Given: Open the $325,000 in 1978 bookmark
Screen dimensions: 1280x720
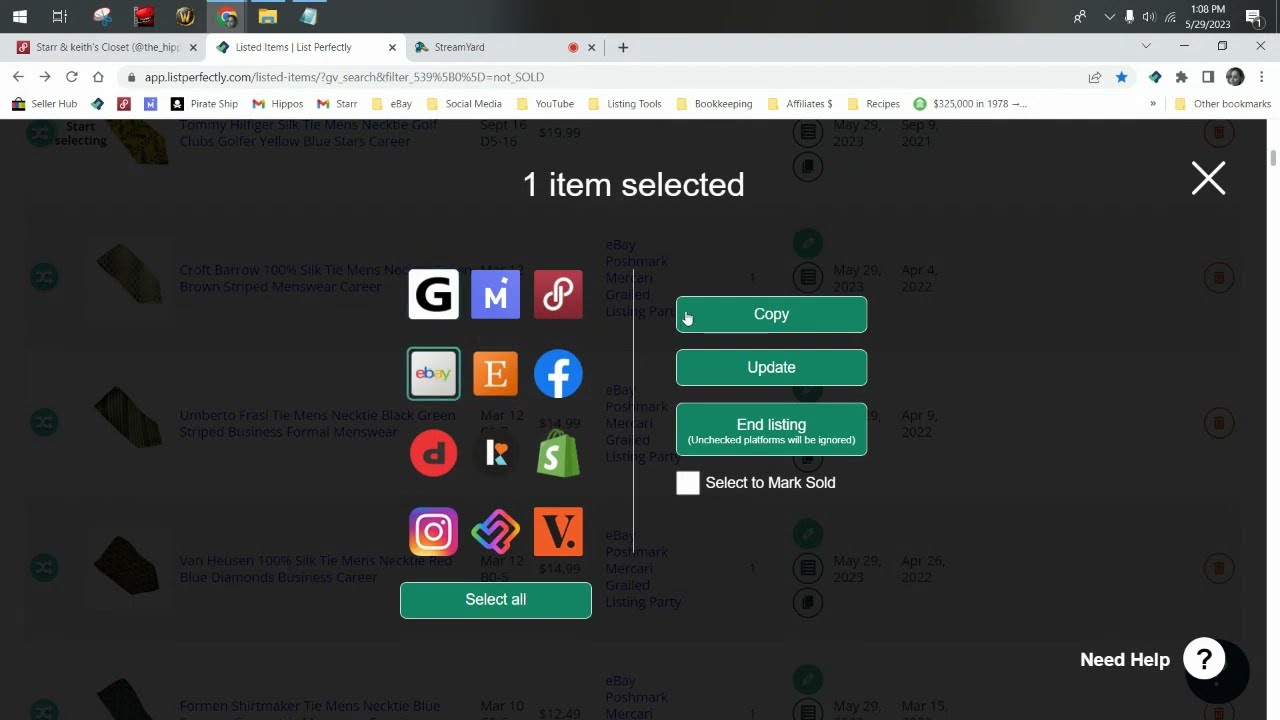Looking at the screenshot, I should [x=970, y=103].
